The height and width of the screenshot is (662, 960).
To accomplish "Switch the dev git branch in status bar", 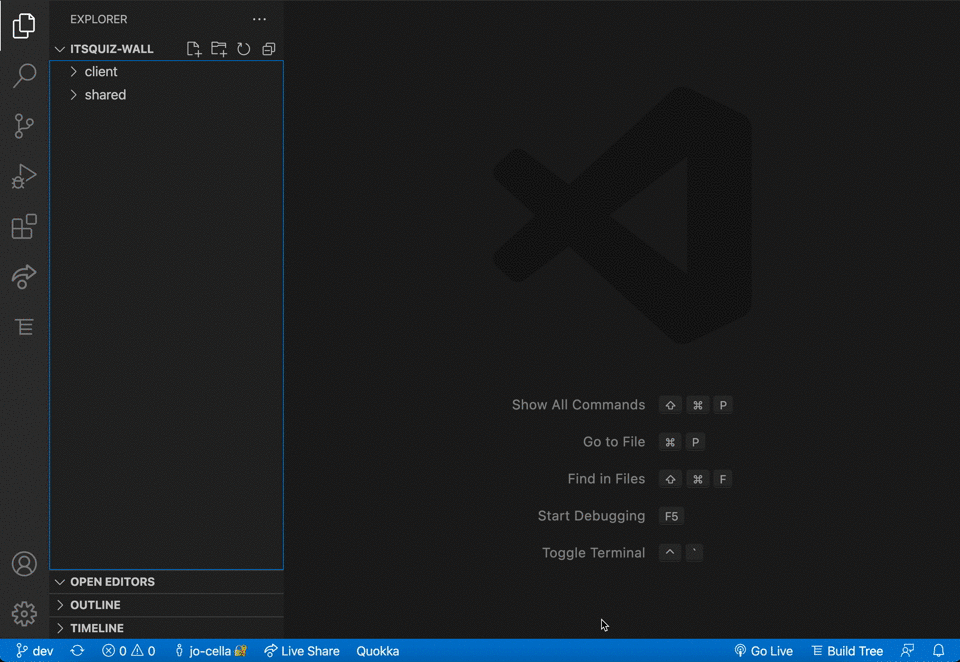I will click(x=34, y=651).
